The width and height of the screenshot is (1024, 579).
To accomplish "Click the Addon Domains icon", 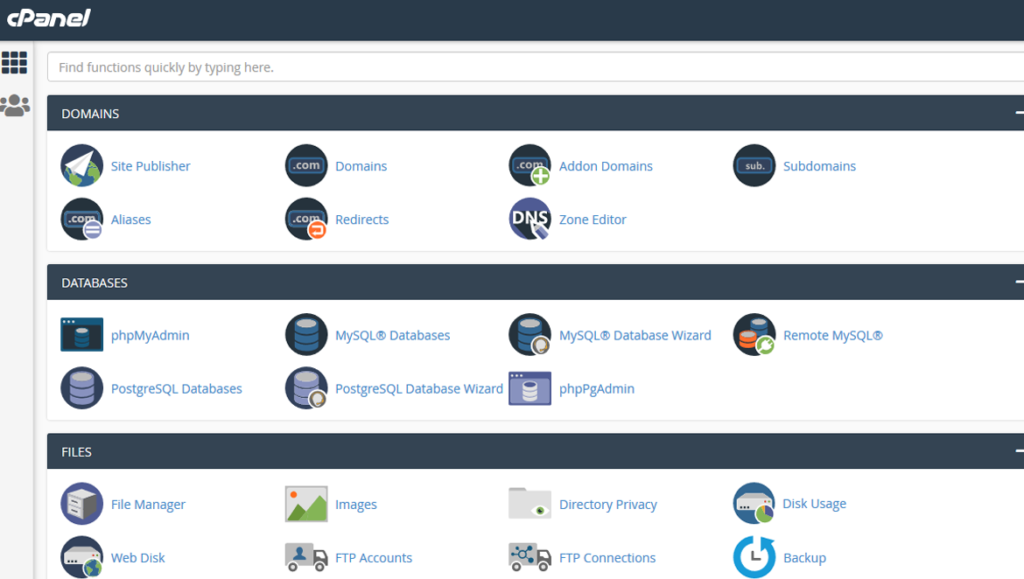I will [x=530, y=165].
